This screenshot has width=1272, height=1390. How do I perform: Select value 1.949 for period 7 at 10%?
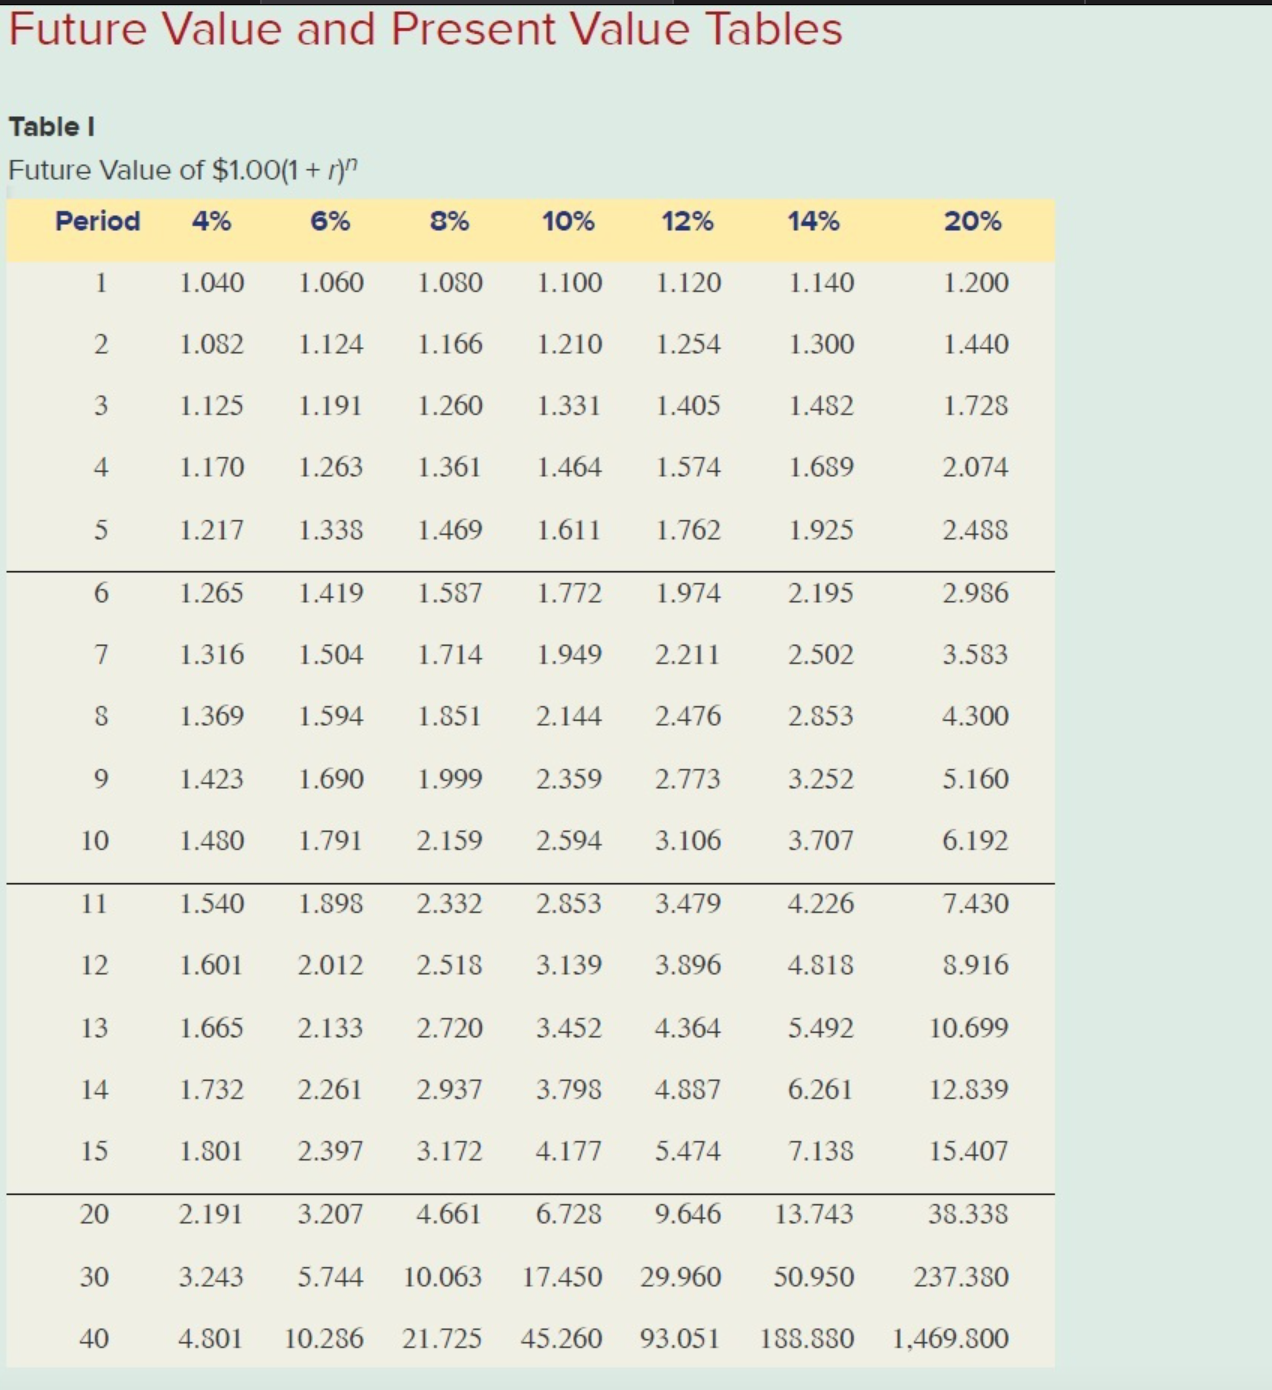pos(568,655)
